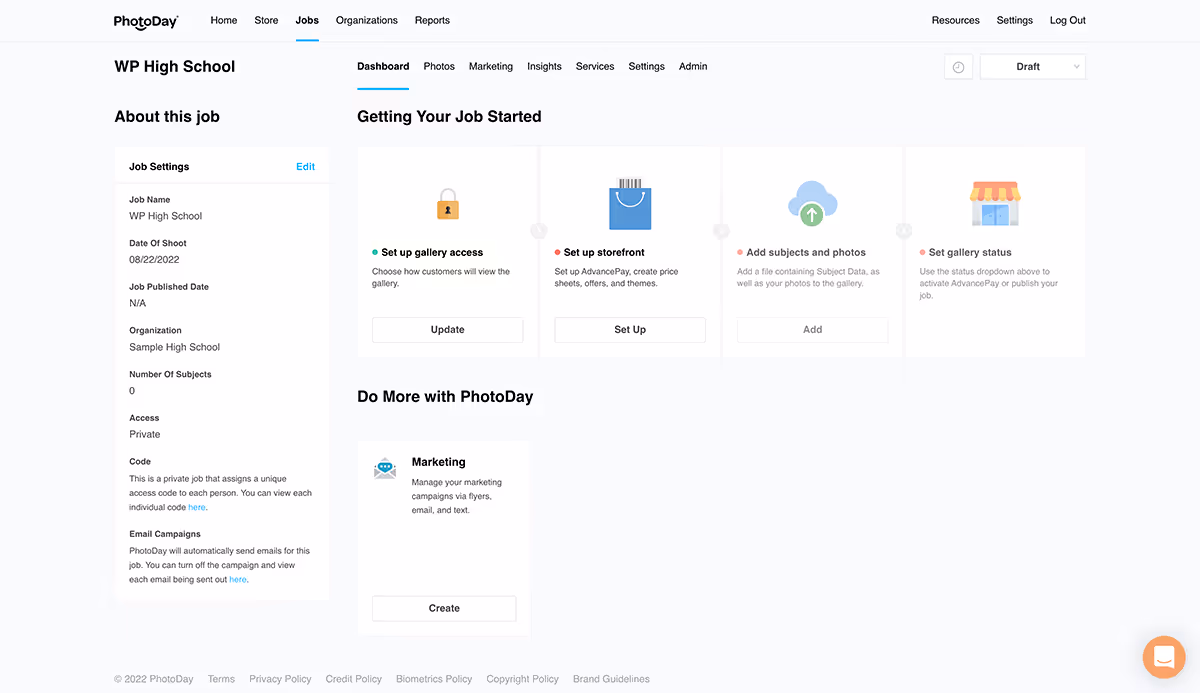
Task: Click the 'About this job' heading
Action: tap(167, 117)
